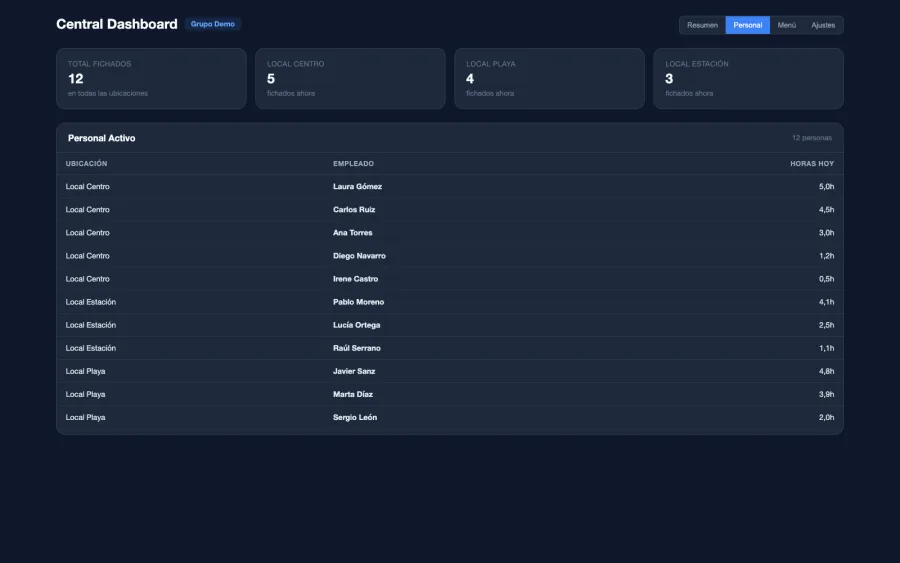The height and width of the screenshot is (563, 900).
Task: Click Local Estación in Lucía Ortega's row
Action: coord(91,325)
